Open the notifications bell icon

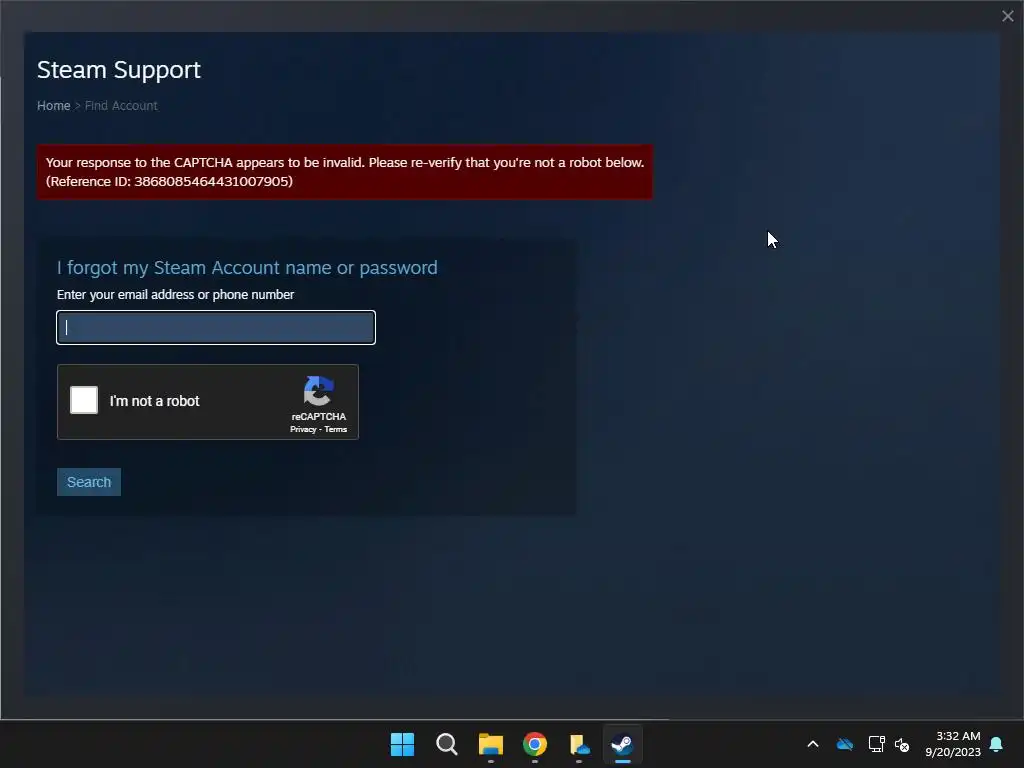click(x=997, y=744)
